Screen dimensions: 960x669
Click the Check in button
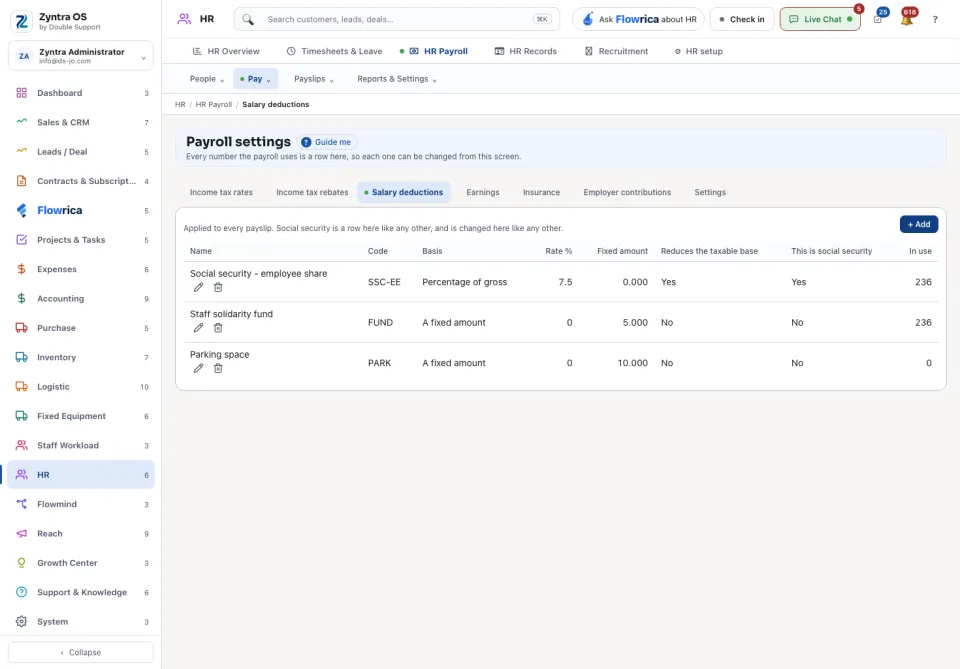click(x=741, y=19)
